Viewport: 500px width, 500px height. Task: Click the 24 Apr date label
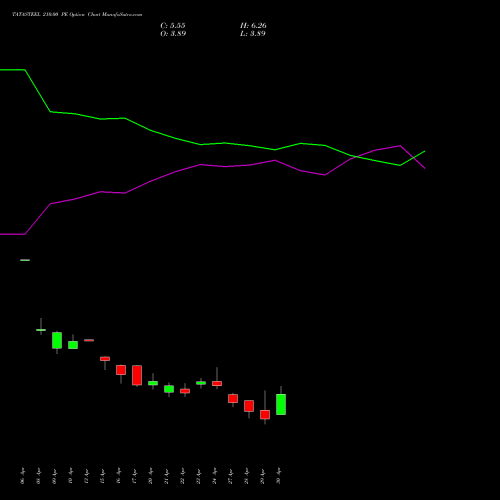click(x=215, y=476)
